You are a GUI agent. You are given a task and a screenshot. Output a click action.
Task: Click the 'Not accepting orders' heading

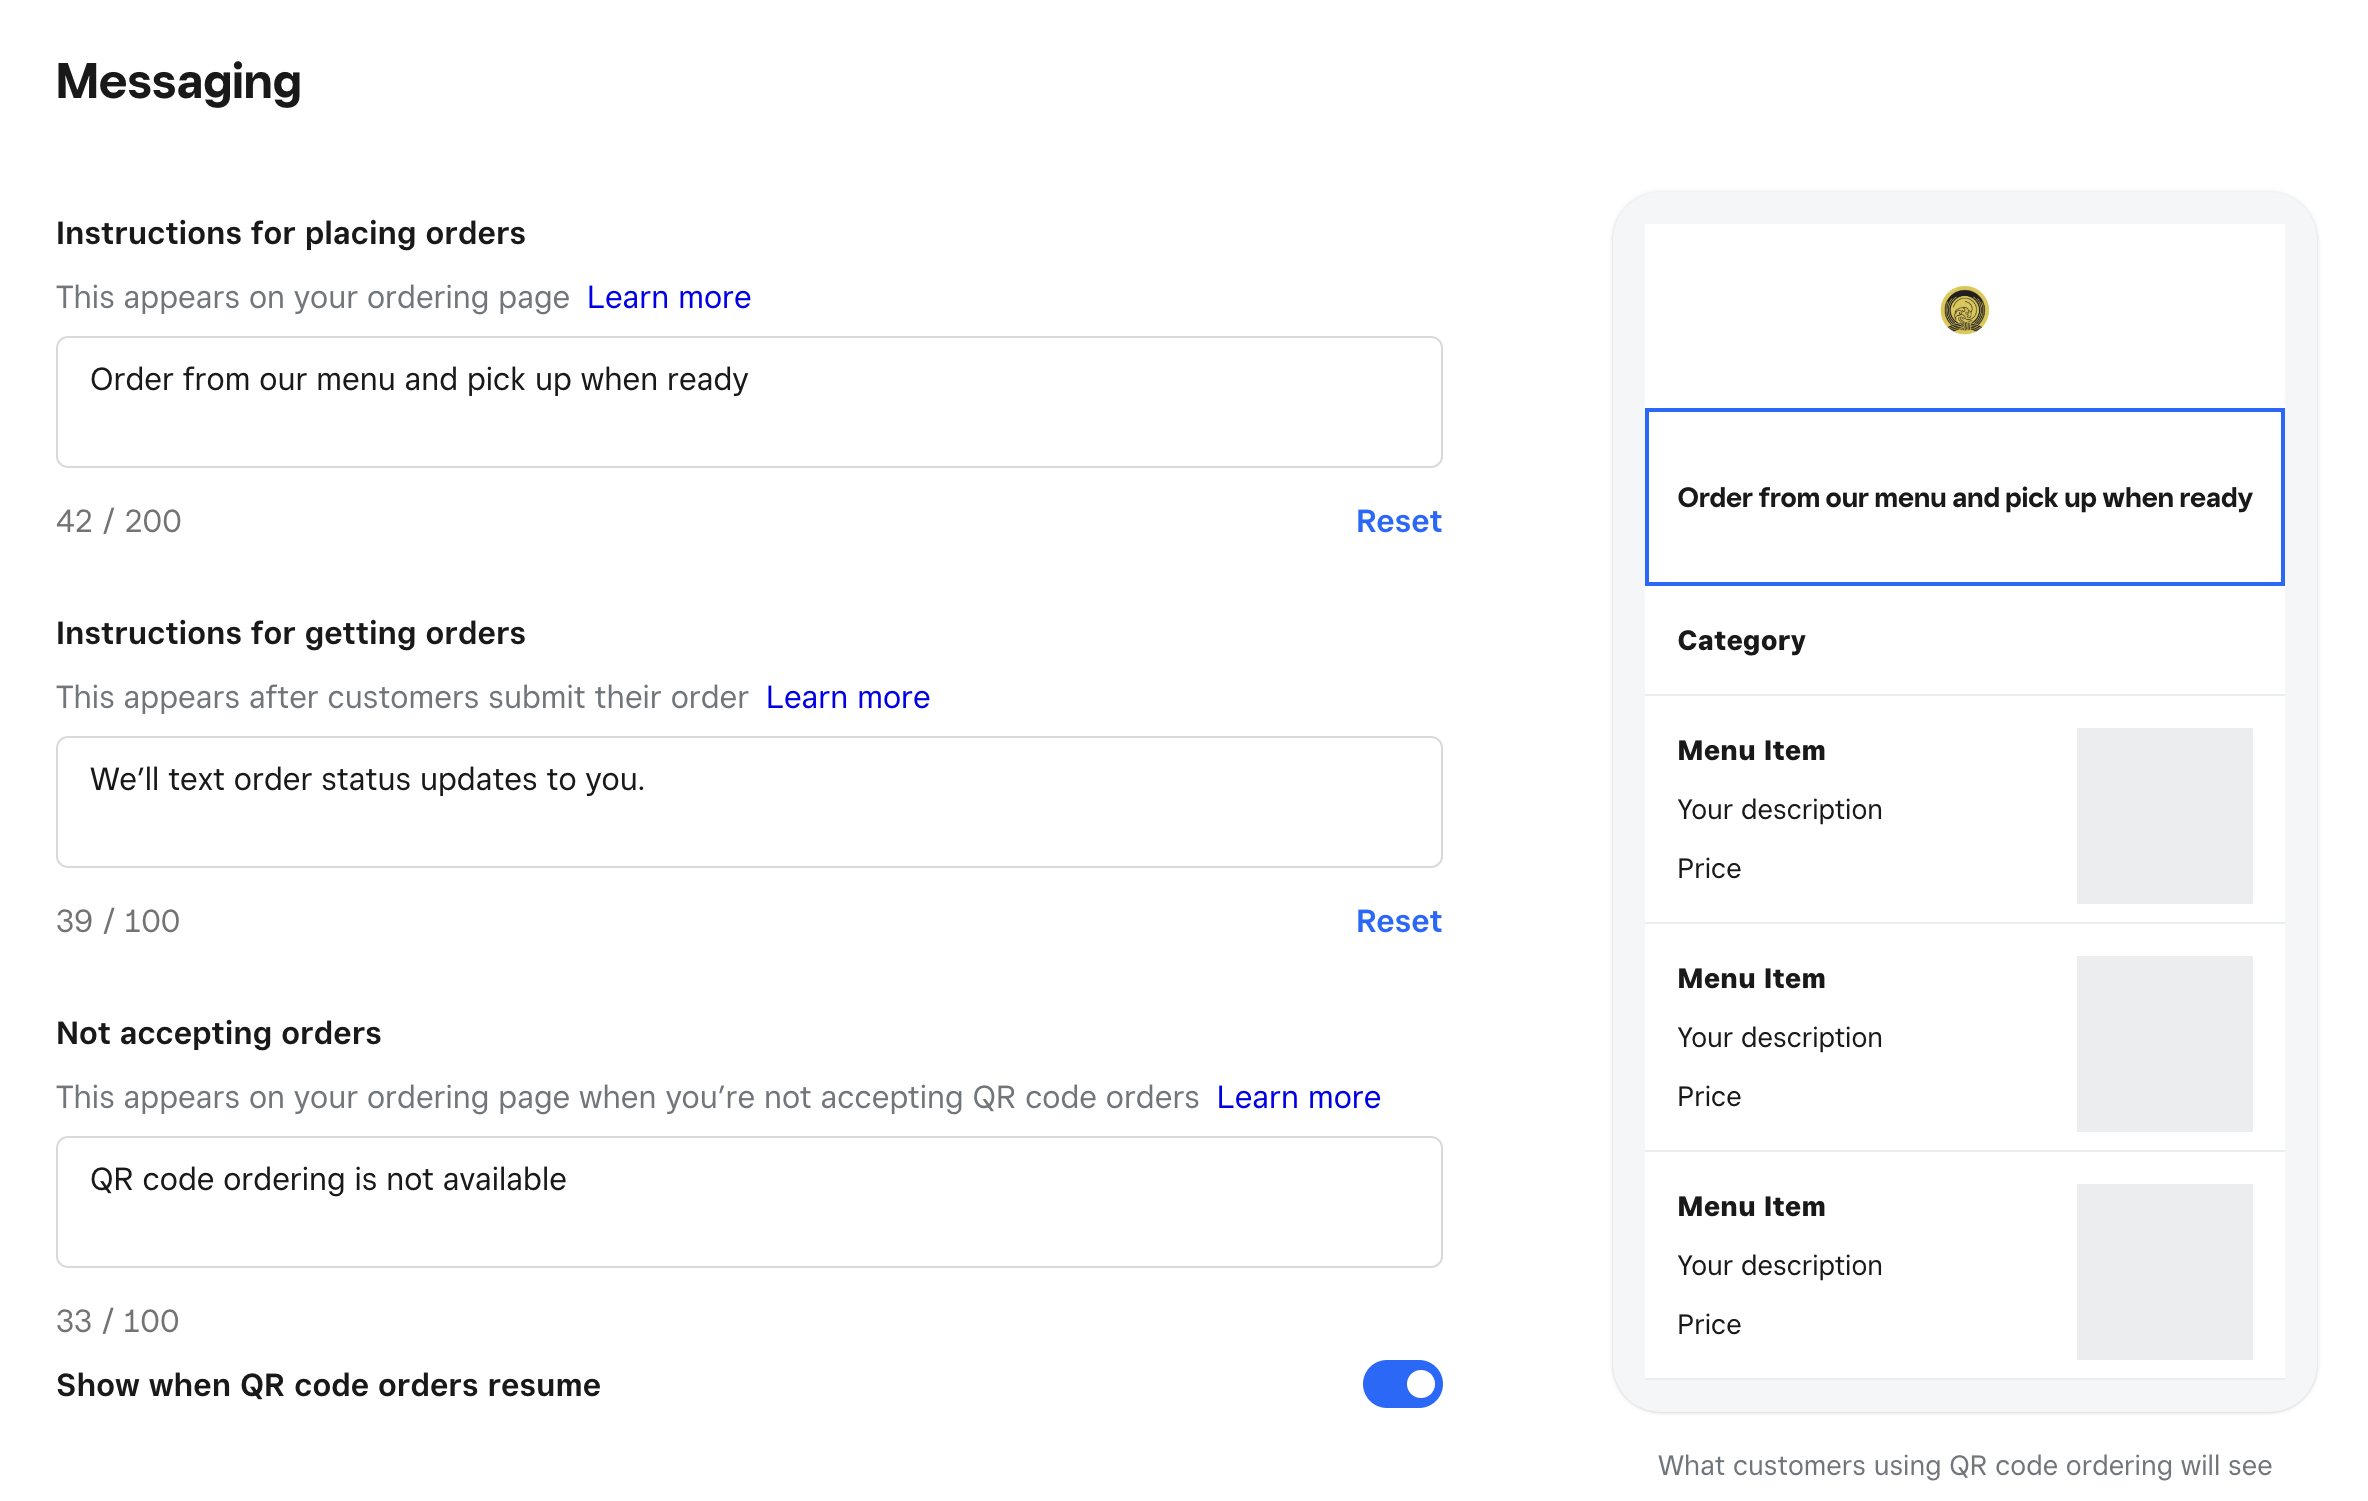pyautogui.click(x=218, y=1033)
